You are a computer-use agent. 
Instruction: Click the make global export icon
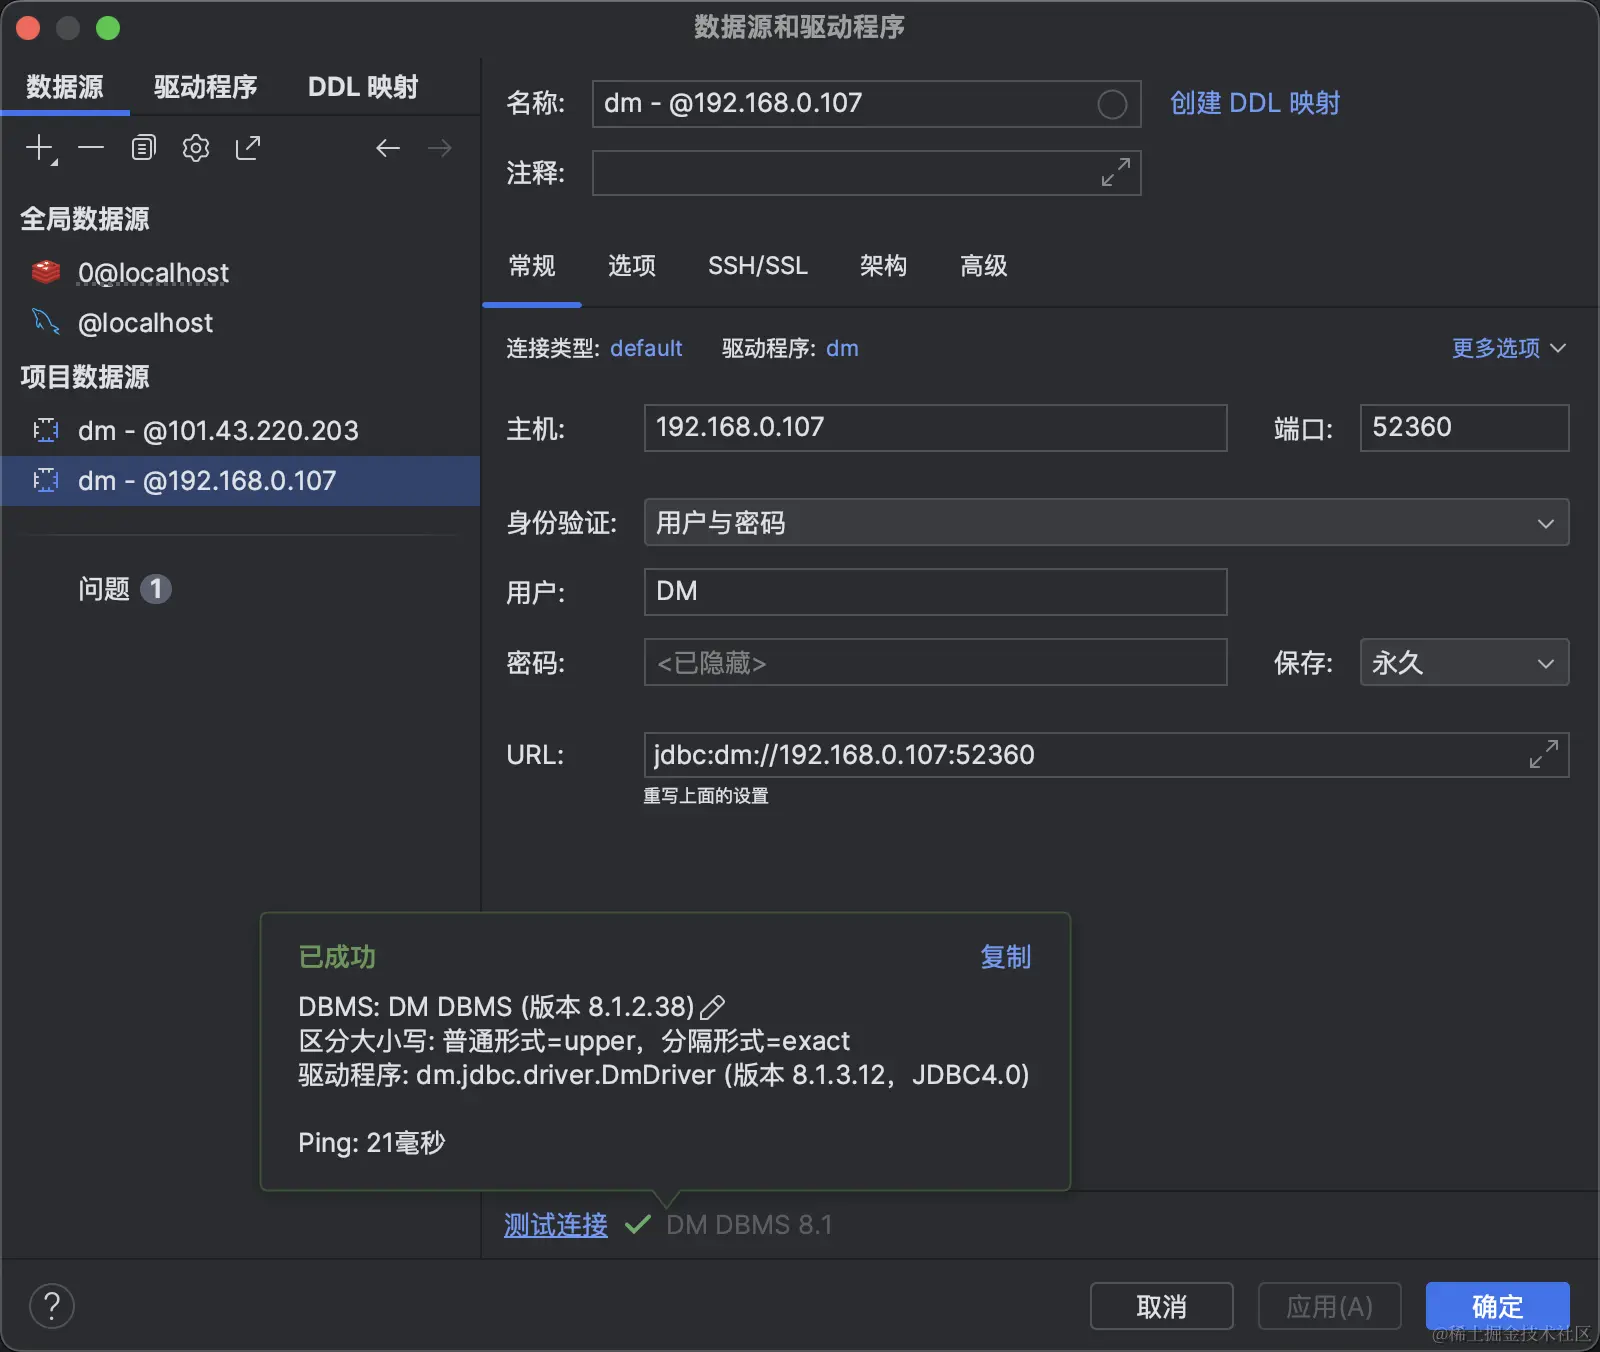(248, 148)
